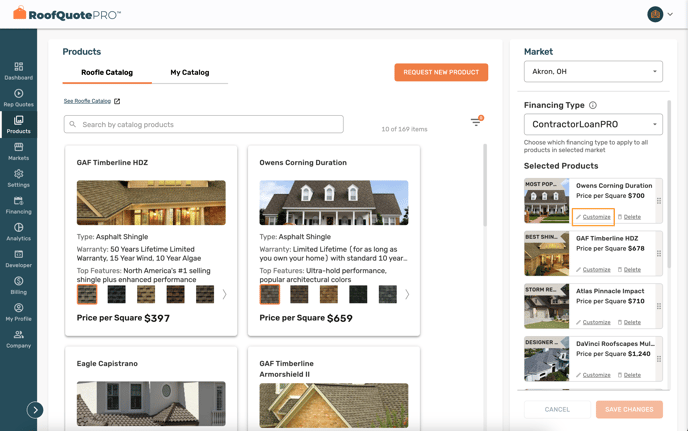The height and width of the screenshot is (431, 688).
Task: Click external link icon beside See Roofle Catalog
Action: (x=117, y=101)
